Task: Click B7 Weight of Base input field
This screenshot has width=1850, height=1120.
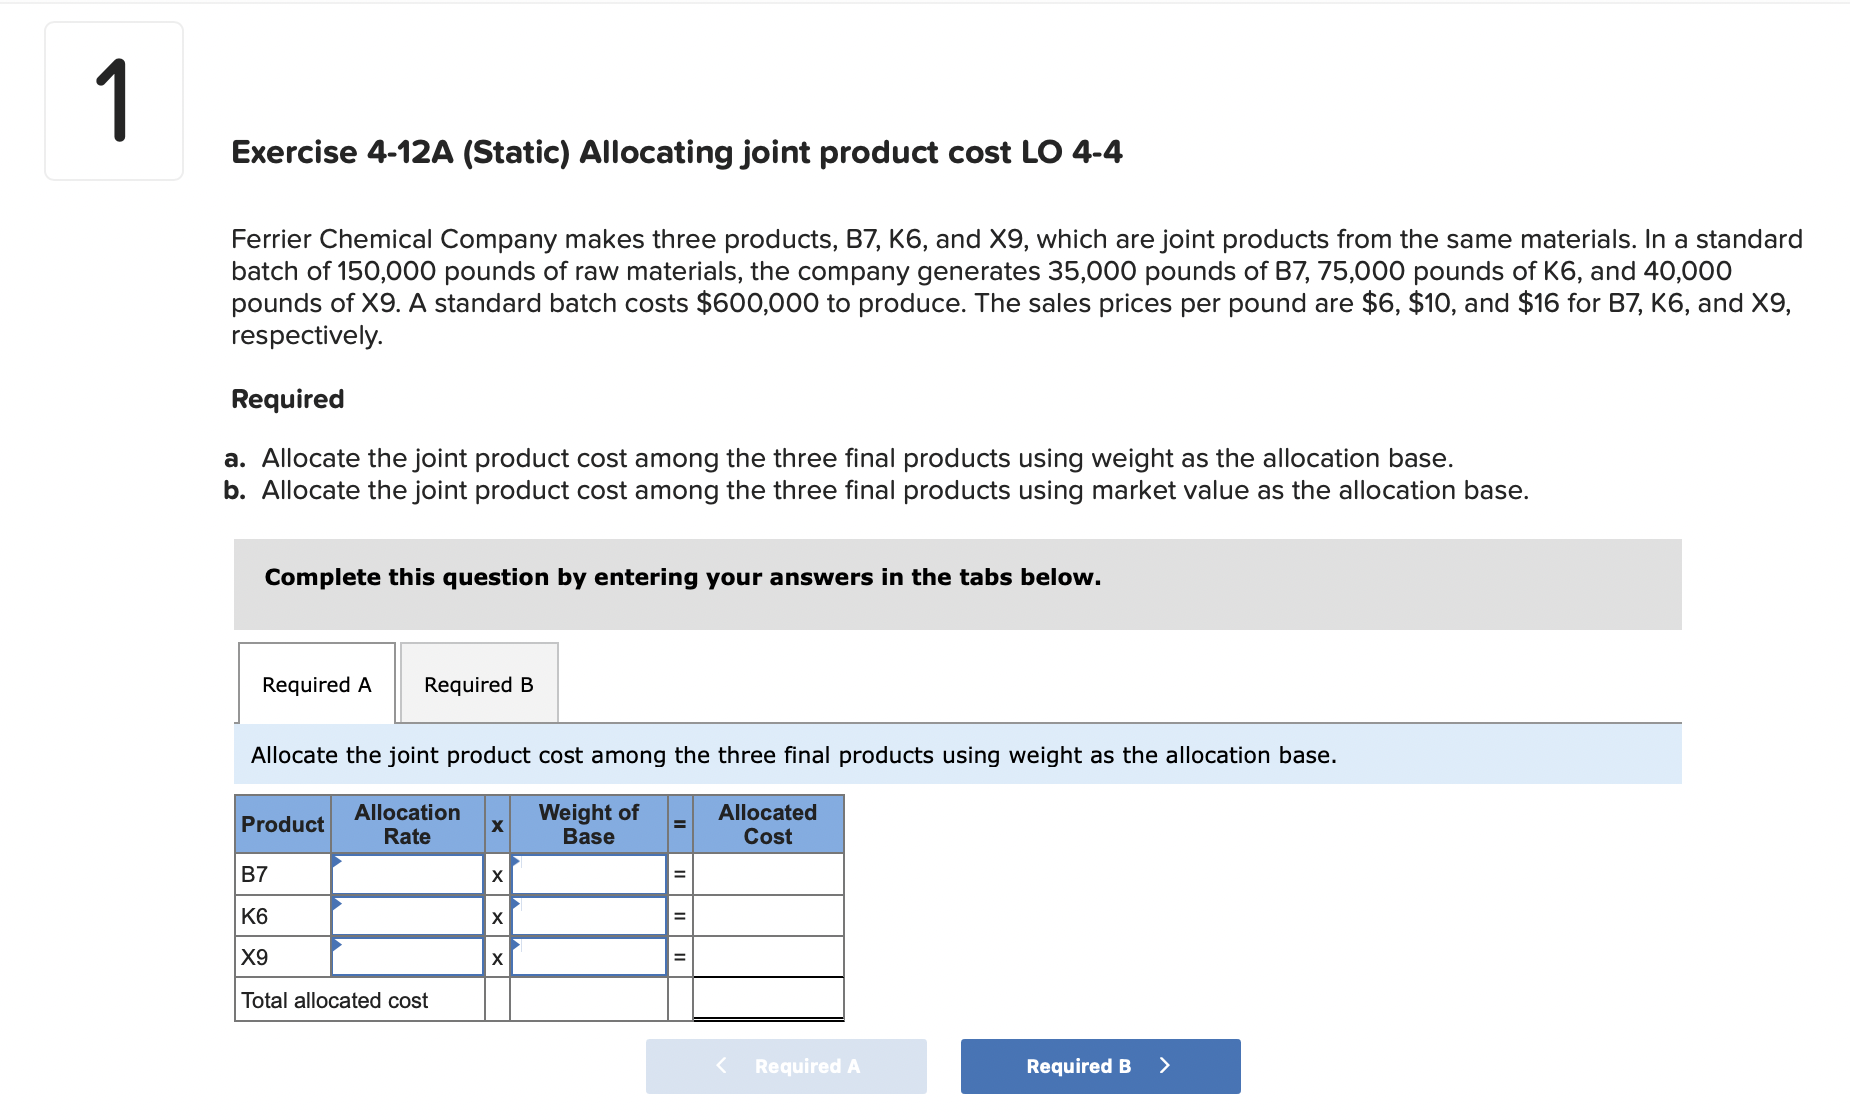Action: point(588,874)
